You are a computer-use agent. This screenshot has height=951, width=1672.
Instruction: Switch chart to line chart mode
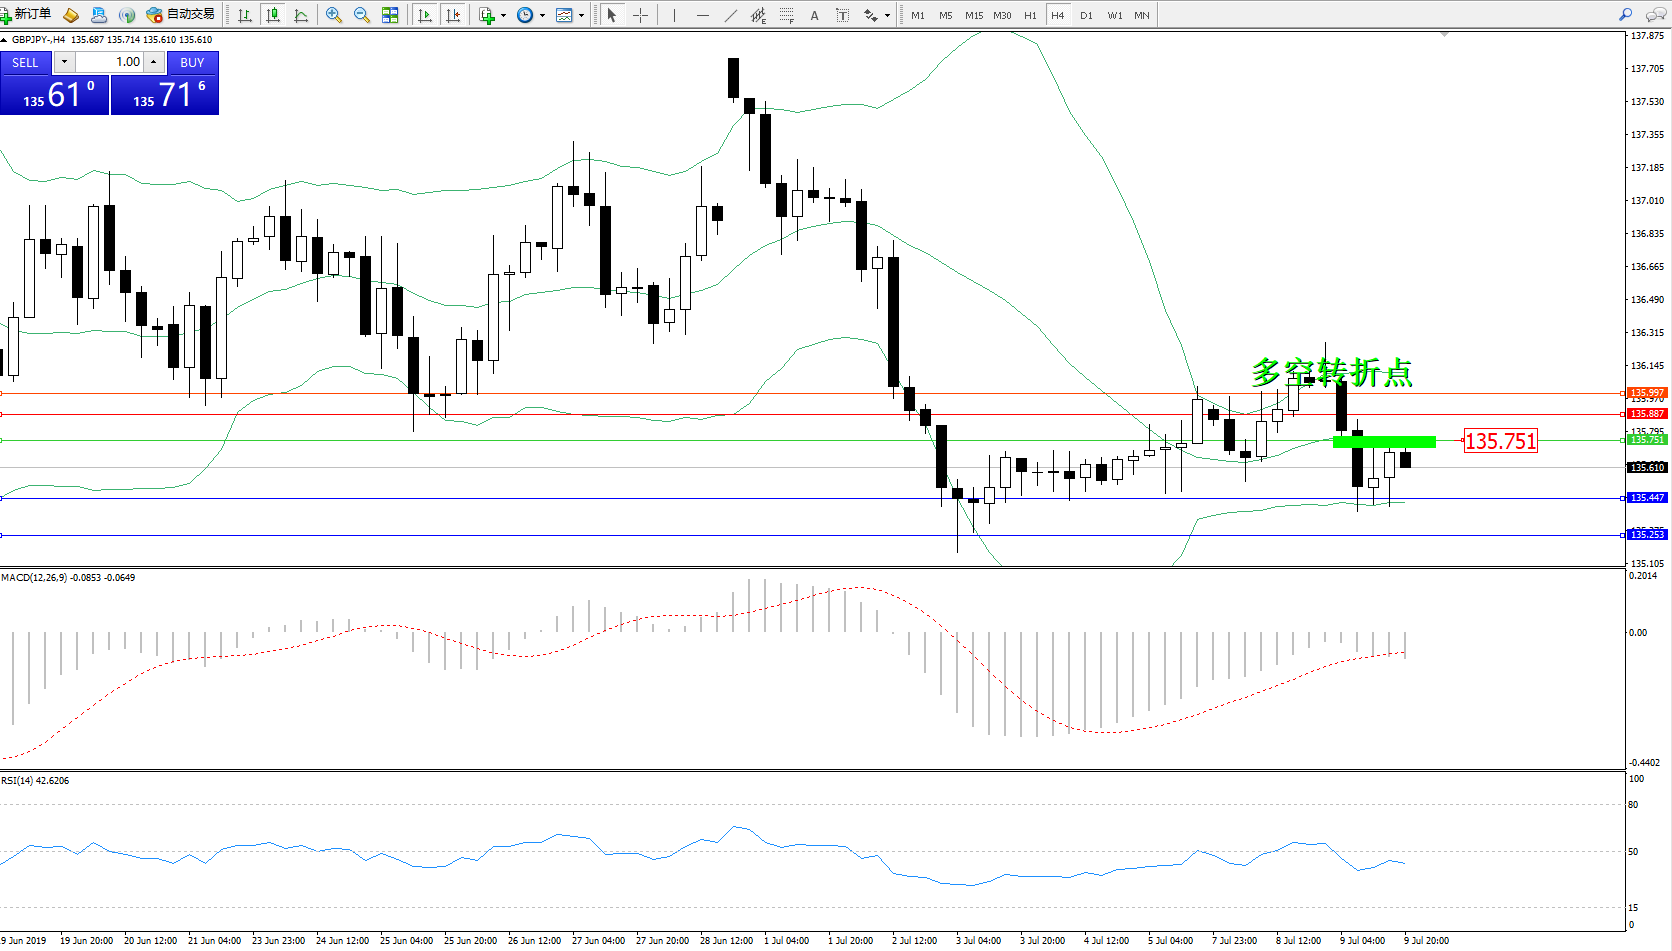(x=301, y=15)
